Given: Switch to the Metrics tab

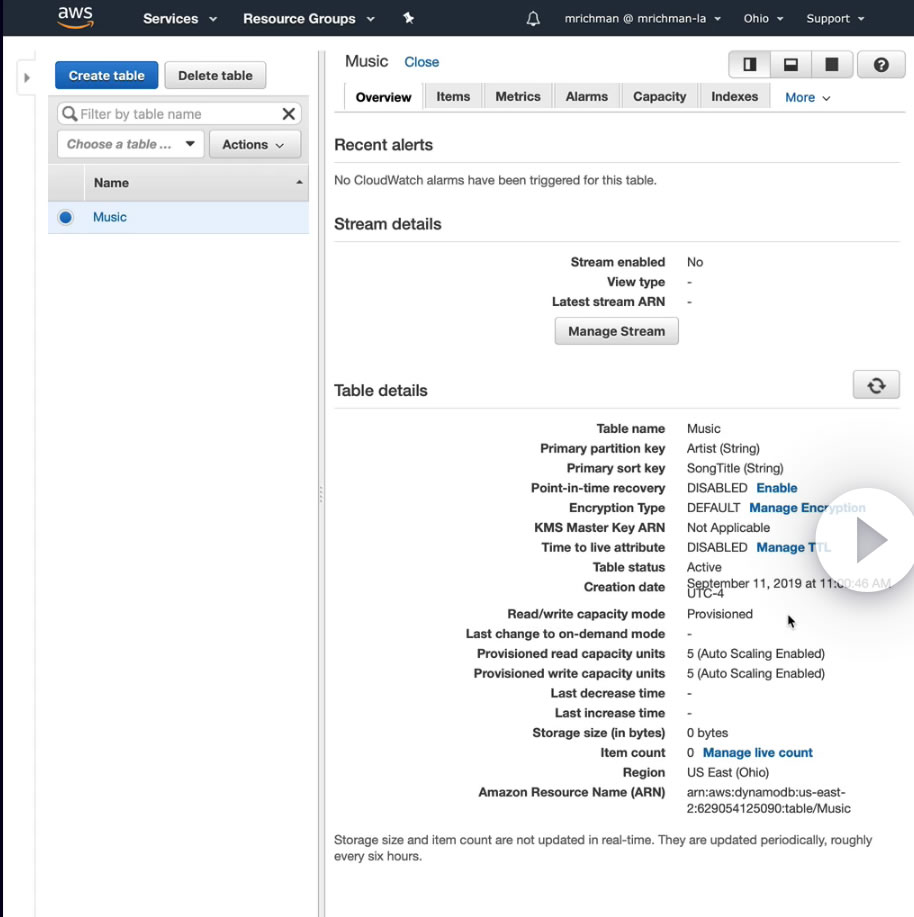Looking at the screenshot, I should (x=518, y=96).
